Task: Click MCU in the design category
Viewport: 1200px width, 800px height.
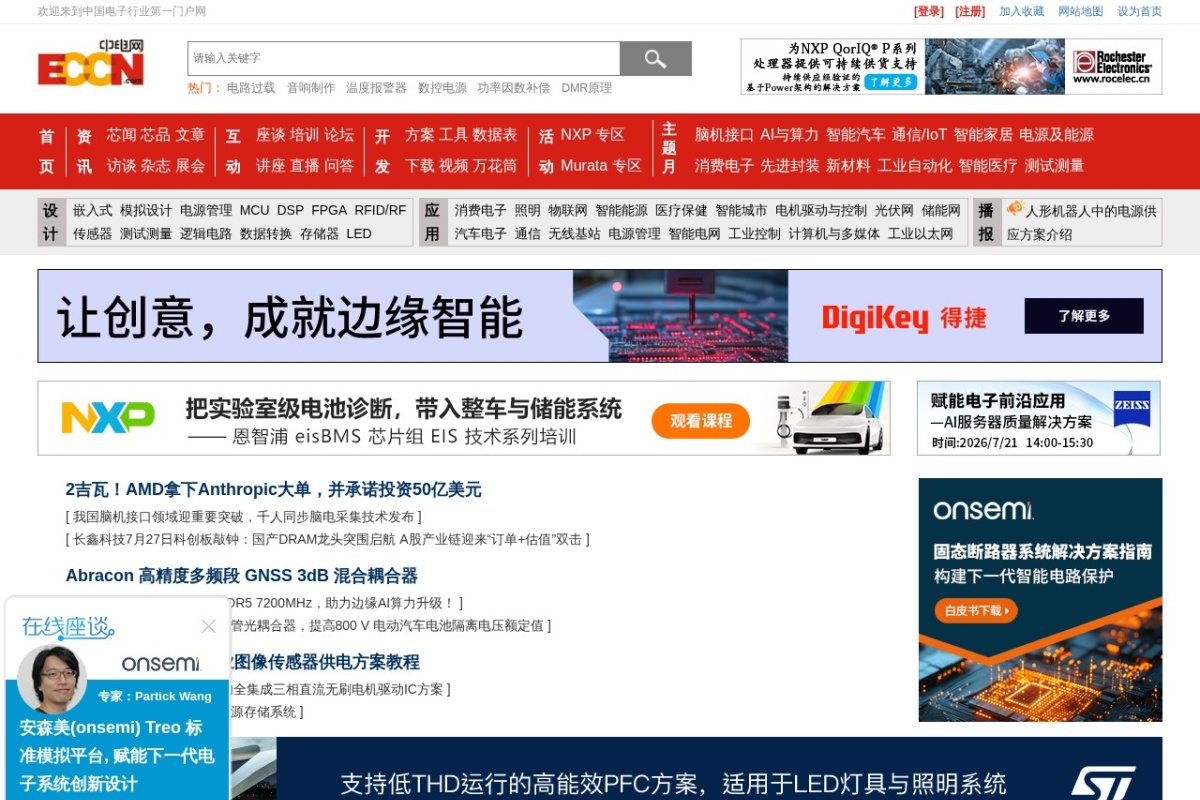Action: point(255,210)
